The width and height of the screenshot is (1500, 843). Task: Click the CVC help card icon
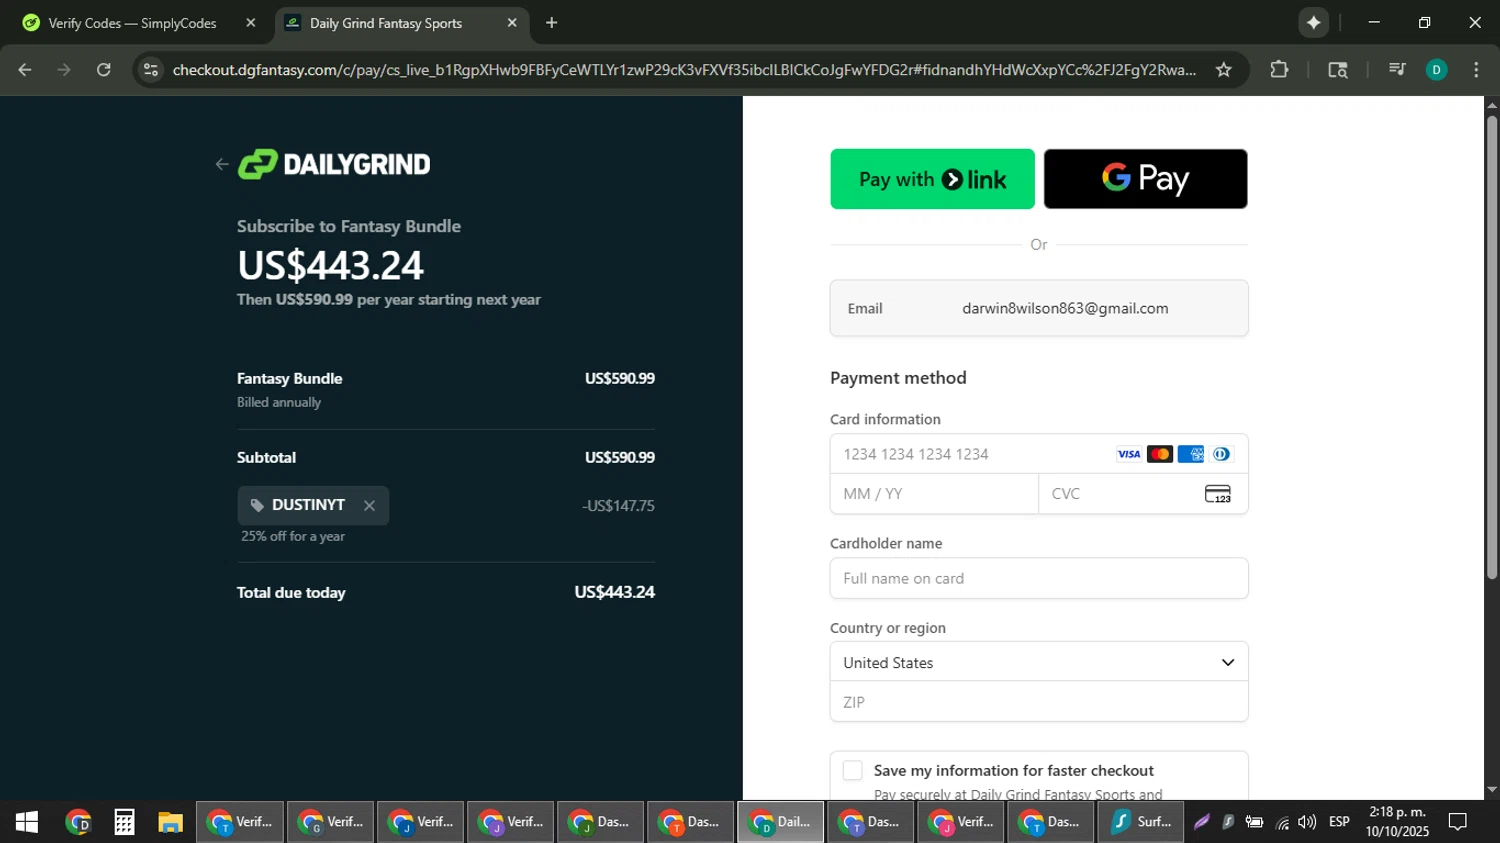click(x=1218, y=494)
